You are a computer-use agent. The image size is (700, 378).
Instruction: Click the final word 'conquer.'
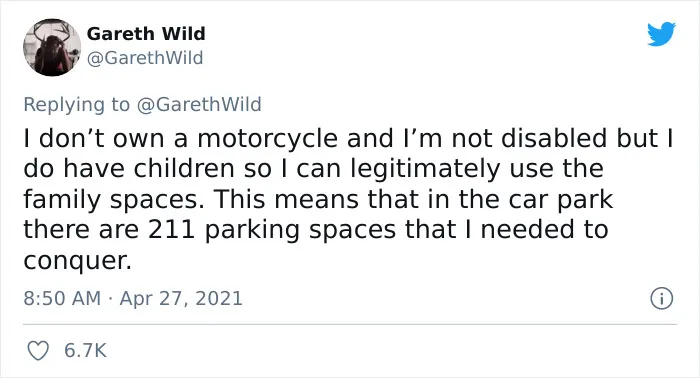(x=78, y=261)
